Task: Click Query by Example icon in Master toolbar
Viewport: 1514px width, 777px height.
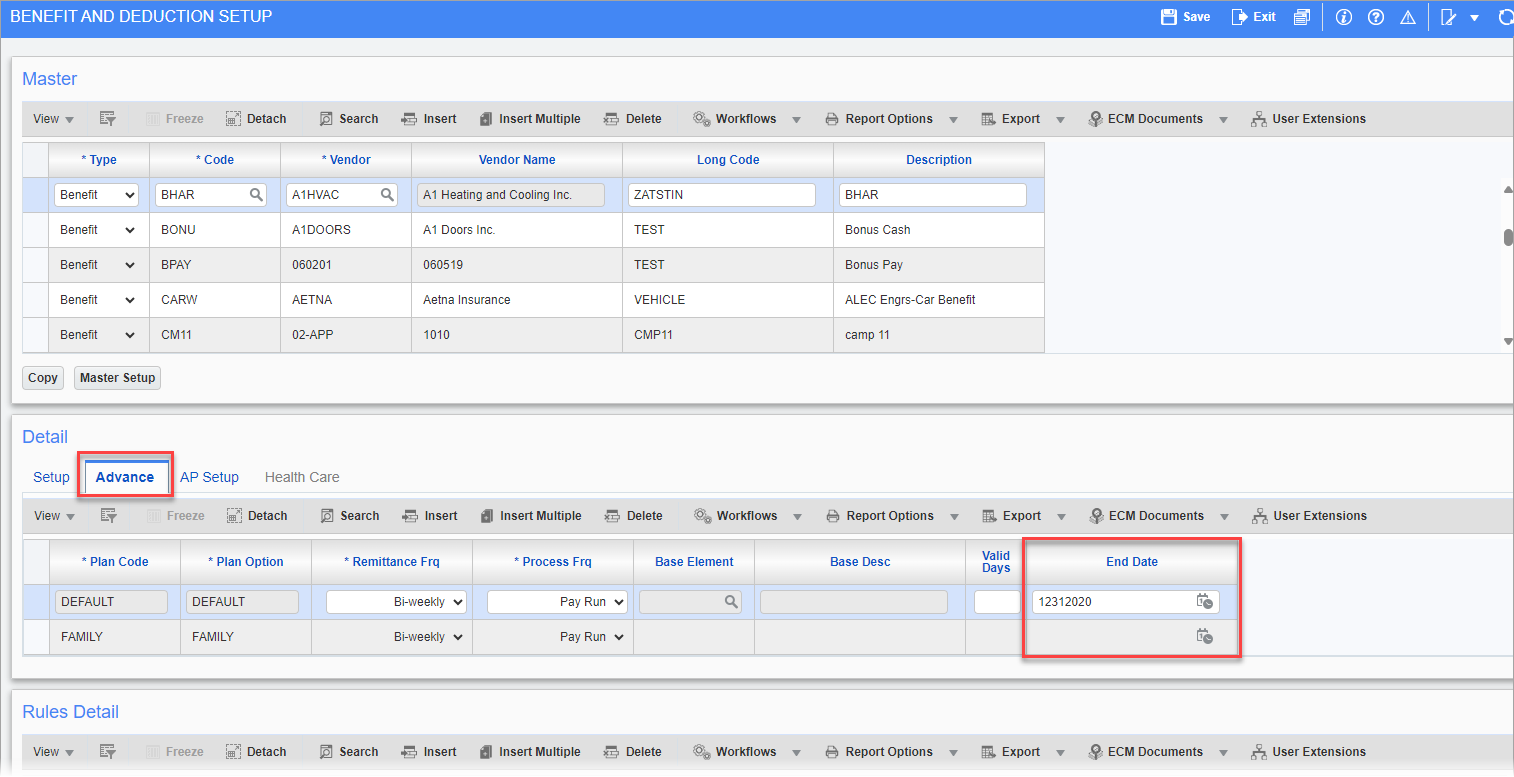Action: coord(108,119)
